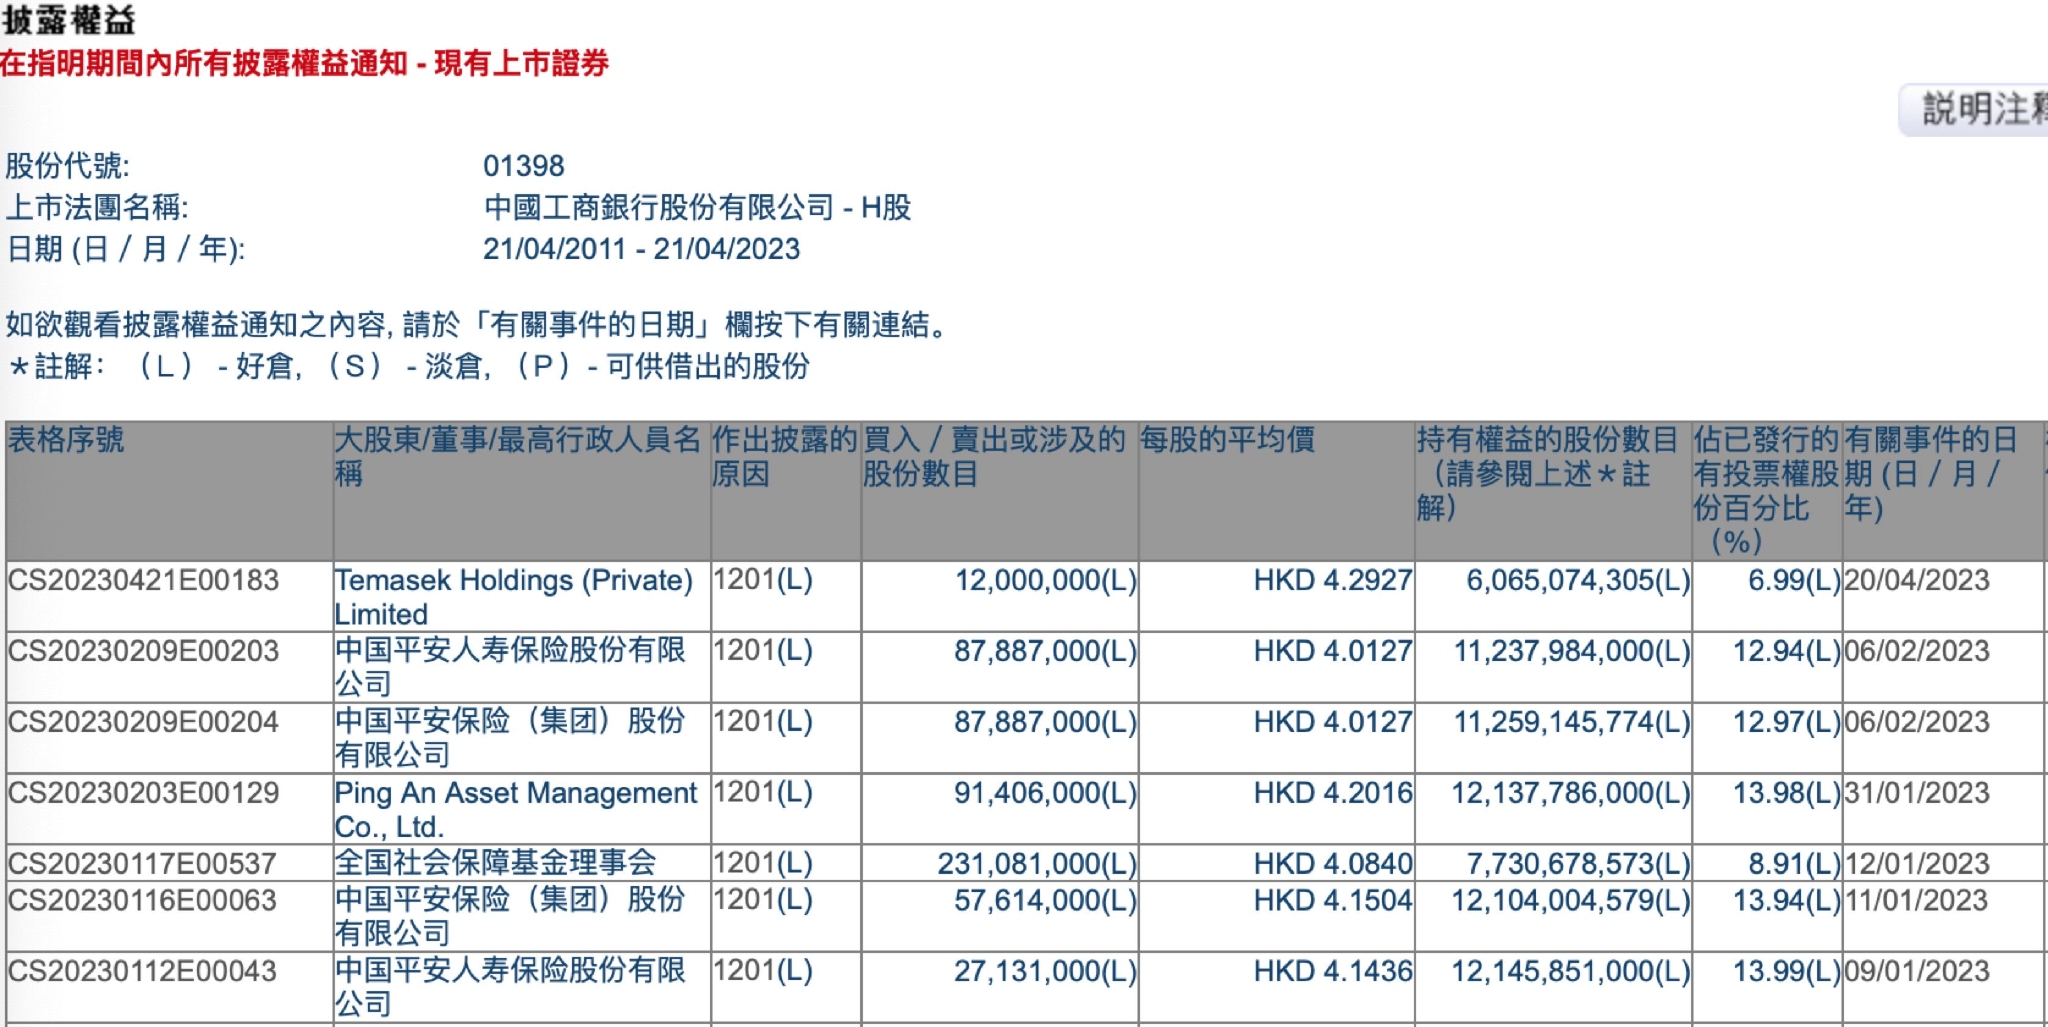This screenshot has width=2048, height=1027.
Task: Click the 13.99(L) percentage value
Action: tap(1787, 971)
